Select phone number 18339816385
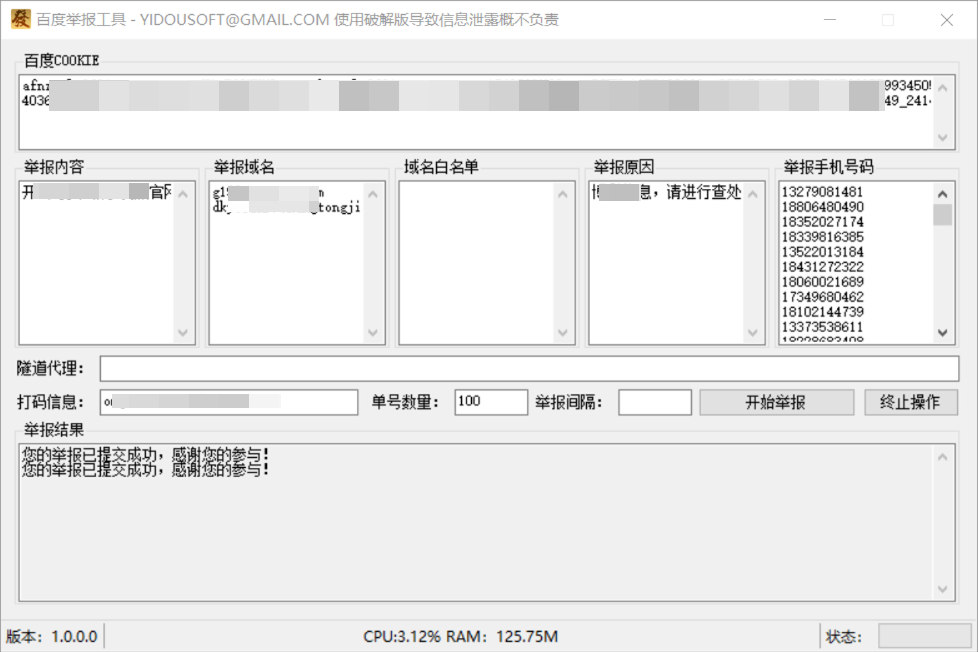Image resolution: width=978 pixels, height=652 pixels. click(x=823, y=236)
